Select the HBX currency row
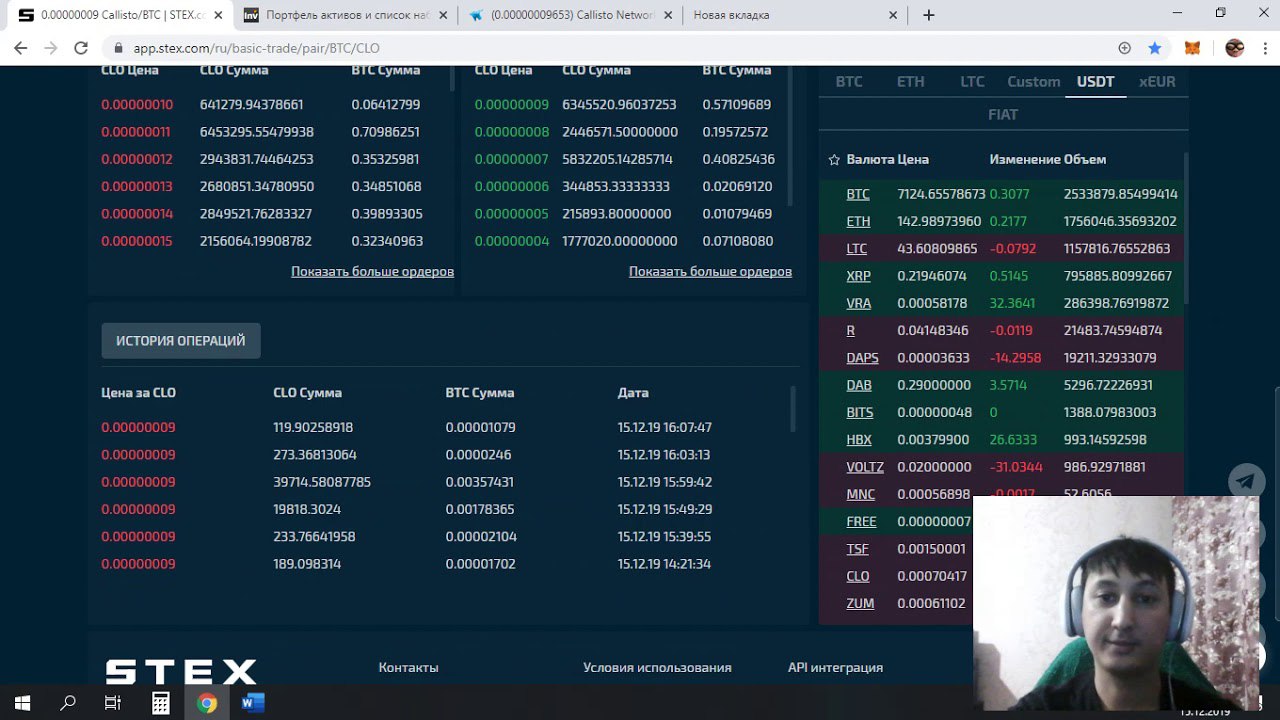The width and height of the screenshot is (1280, 720). 1001,440
